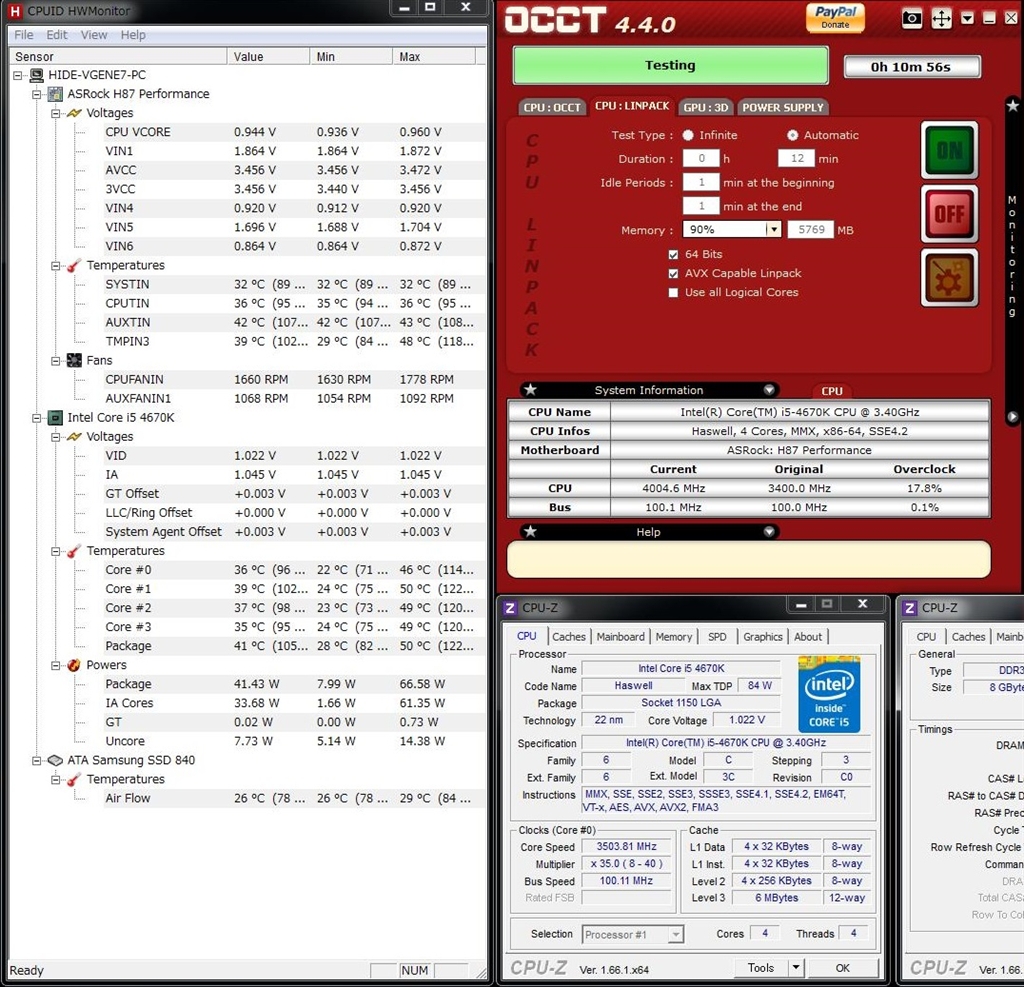Toggle the AVX Capable Linpack checkbox
This screenshot has height=987, width=1024.
[673, 274]
